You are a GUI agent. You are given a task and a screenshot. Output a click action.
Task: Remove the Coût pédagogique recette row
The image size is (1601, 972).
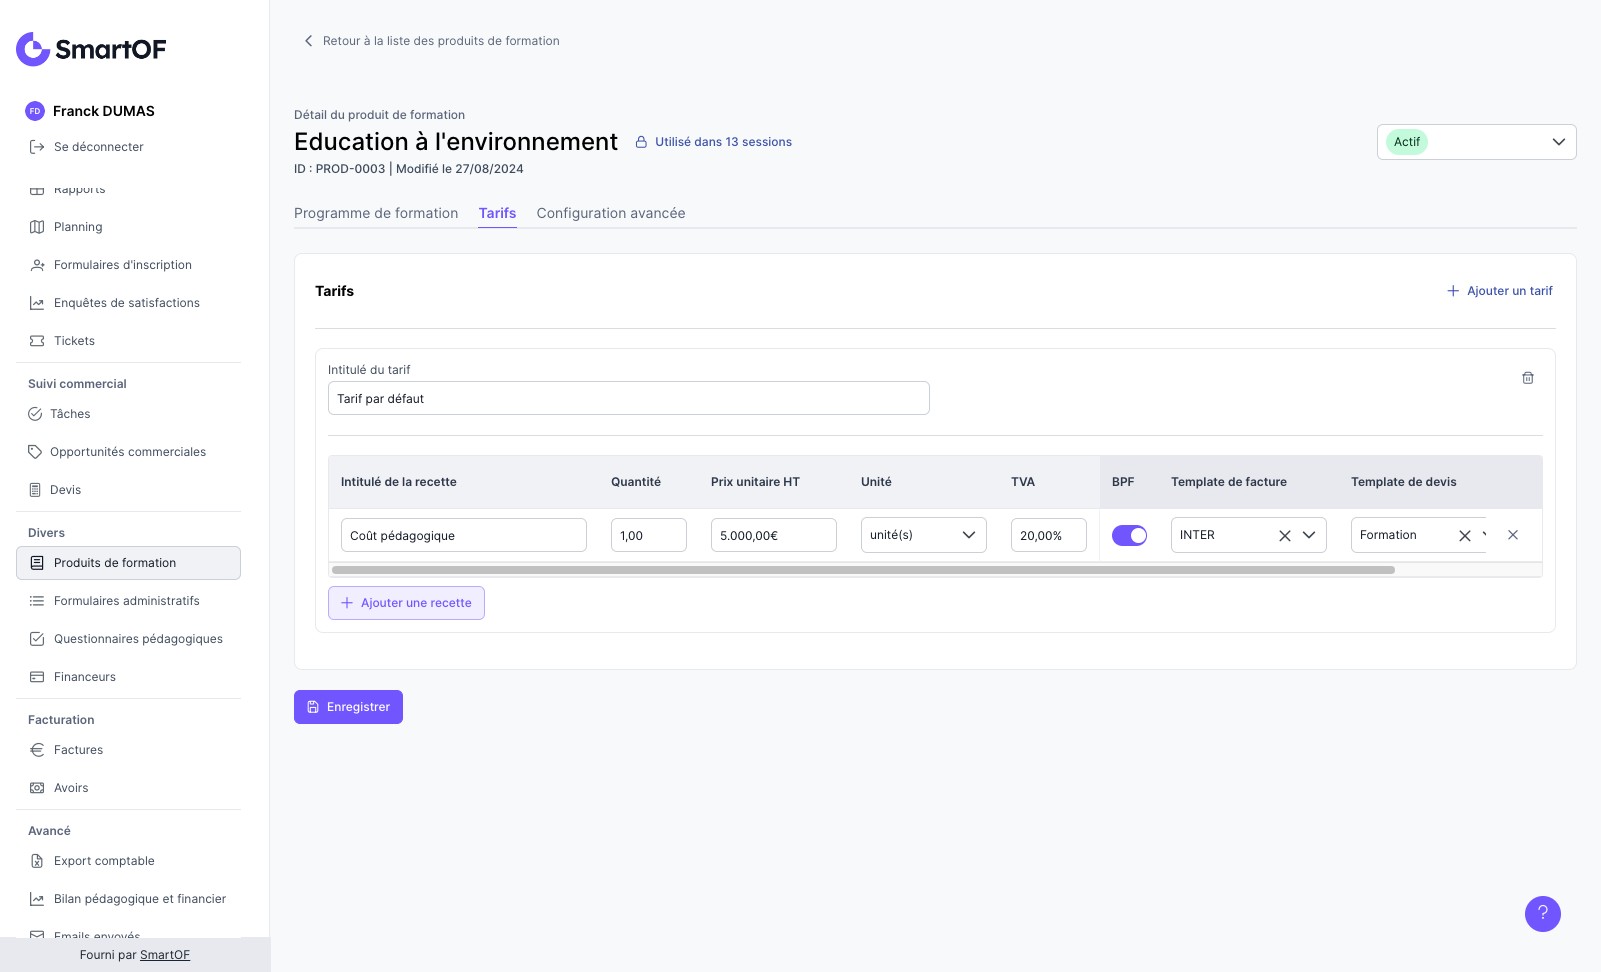(x=1512, y=535)
